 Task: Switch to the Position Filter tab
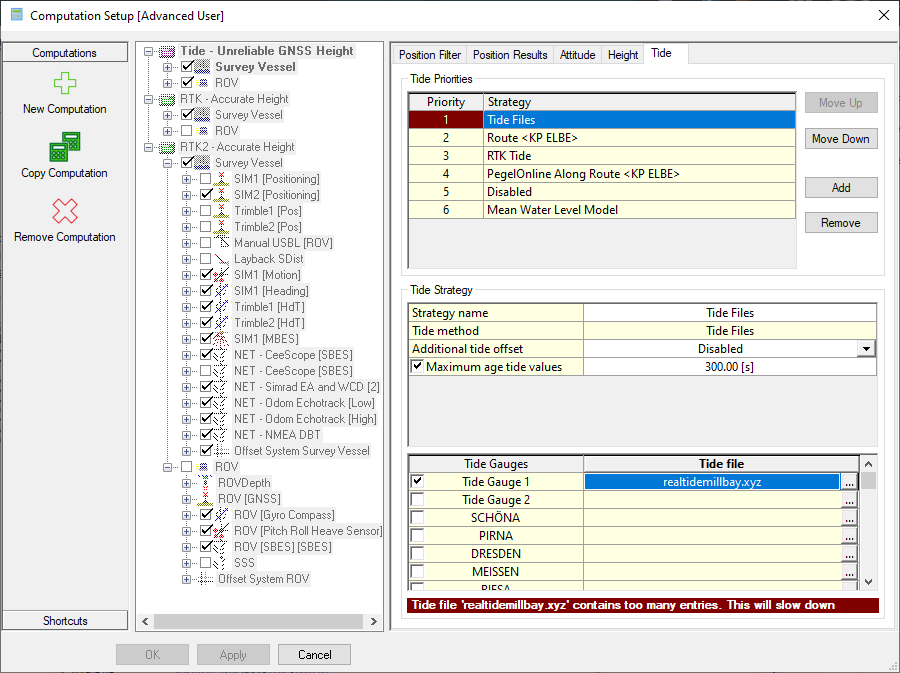(430, 55)
